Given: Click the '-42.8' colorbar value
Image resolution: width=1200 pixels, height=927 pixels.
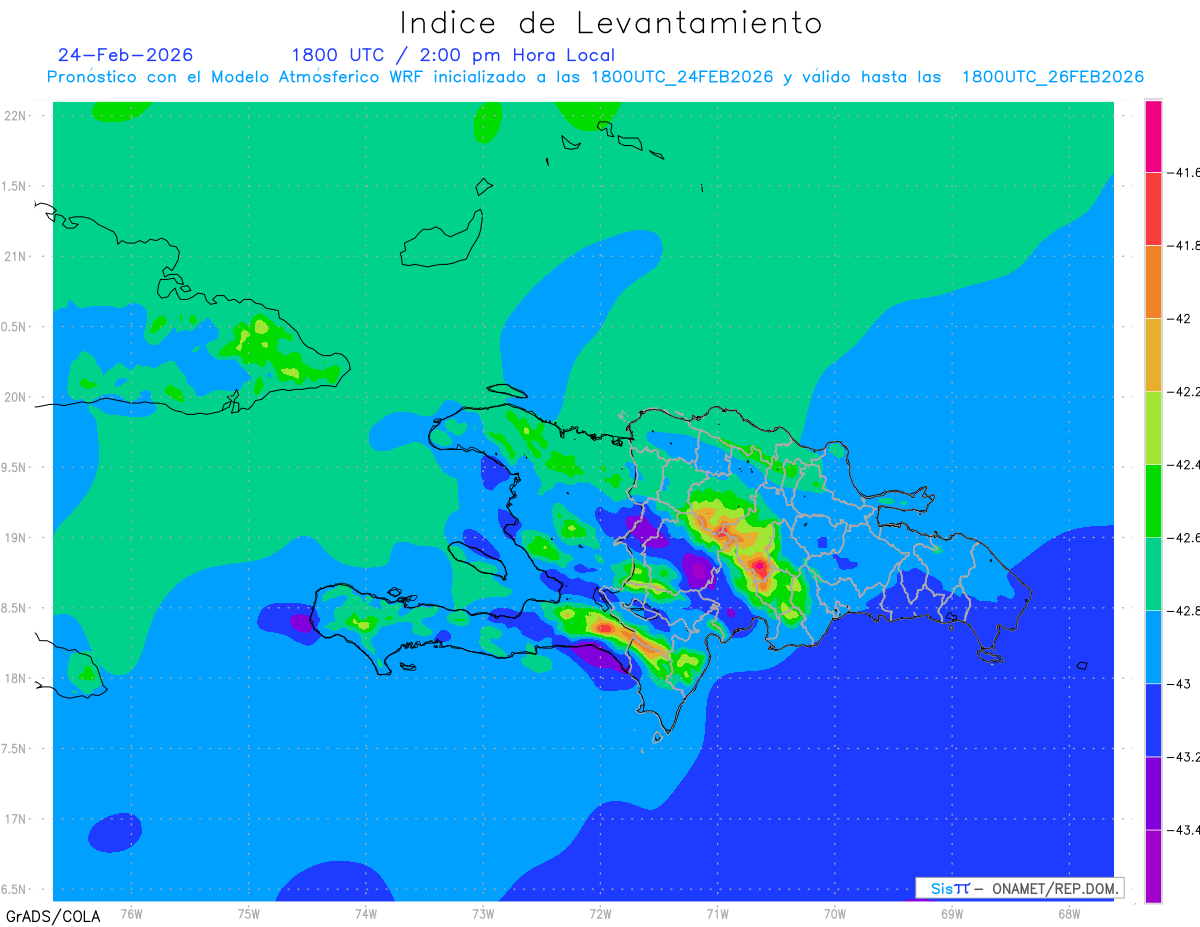Looking at the screenshot, I should tap(1184, 610).
